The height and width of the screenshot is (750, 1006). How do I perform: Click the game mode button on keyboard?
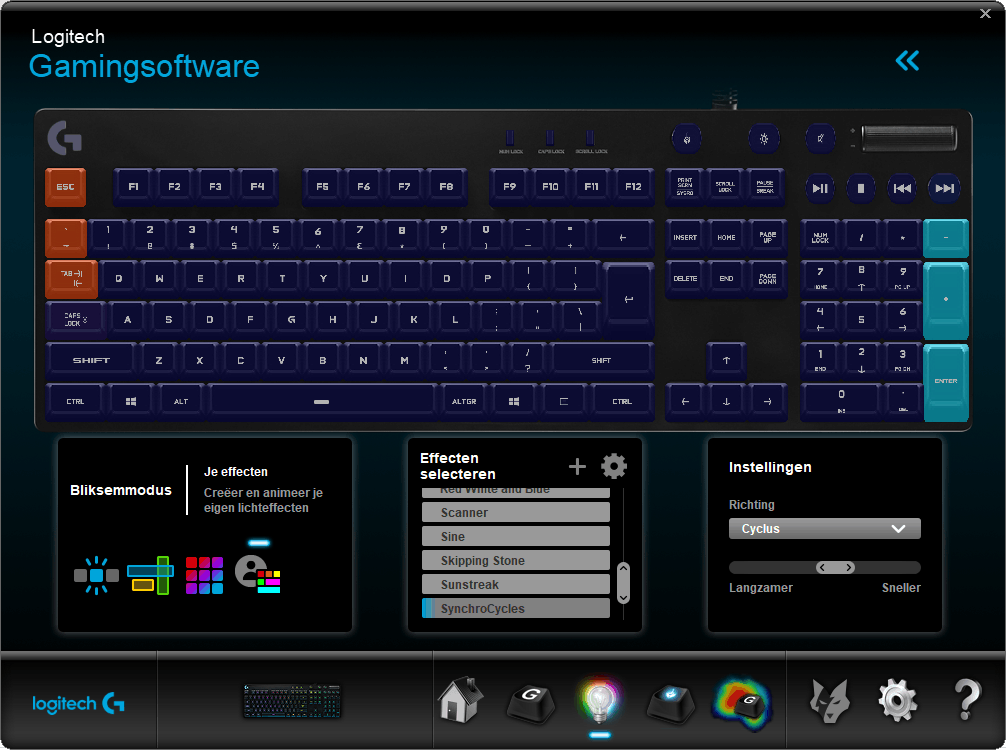686,139
